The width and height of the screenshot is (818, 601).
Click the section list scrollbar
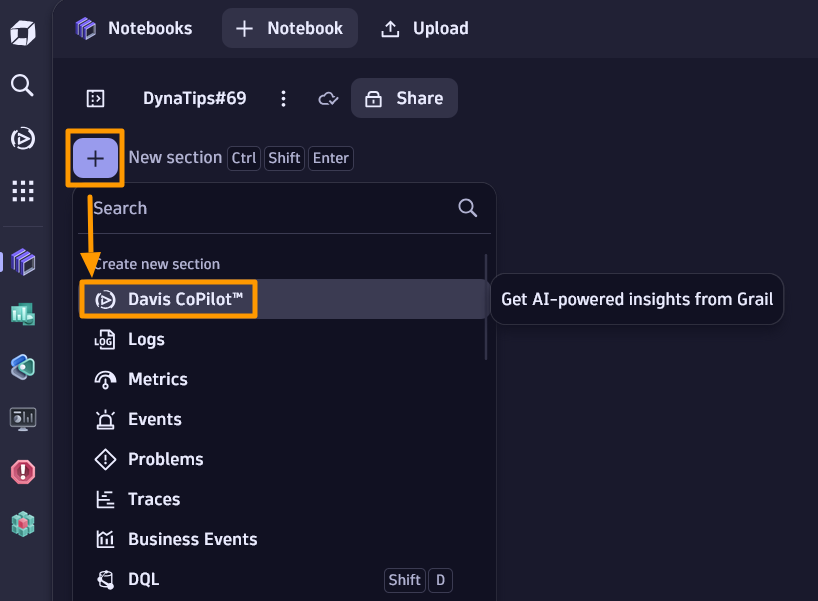486,307
